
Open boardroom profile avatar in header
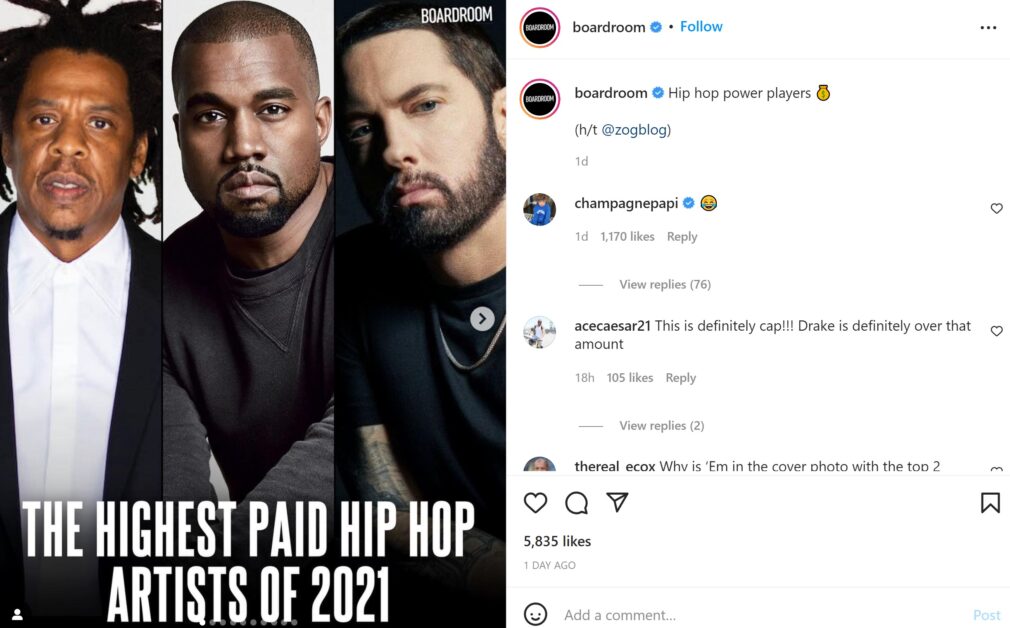click(x=540, y=27)
